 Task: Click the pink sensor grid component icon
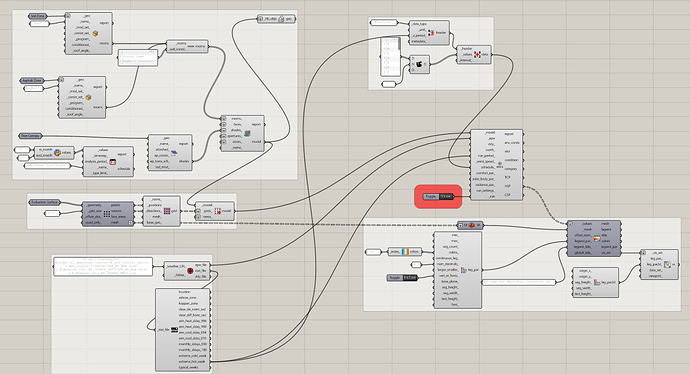(167, 211)
